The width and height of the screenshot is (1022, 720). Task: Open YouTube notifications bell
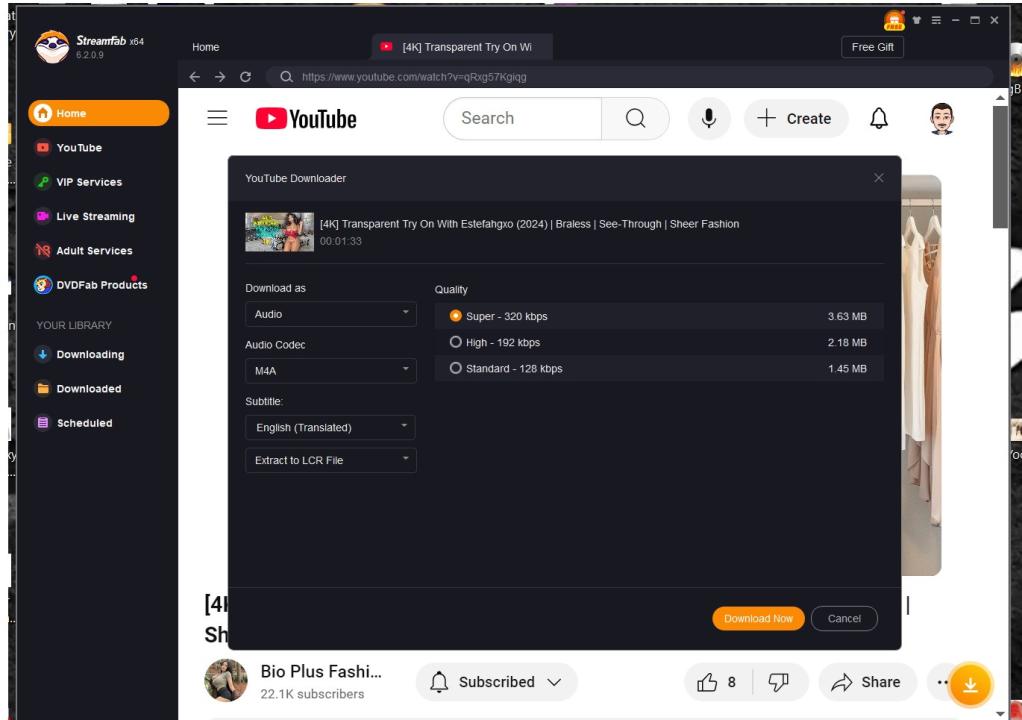point(879,119)
